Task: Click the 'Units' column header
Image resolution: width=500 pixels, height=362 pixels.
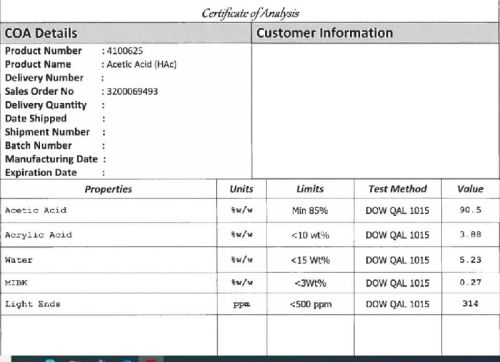Action: coord(242,189)
